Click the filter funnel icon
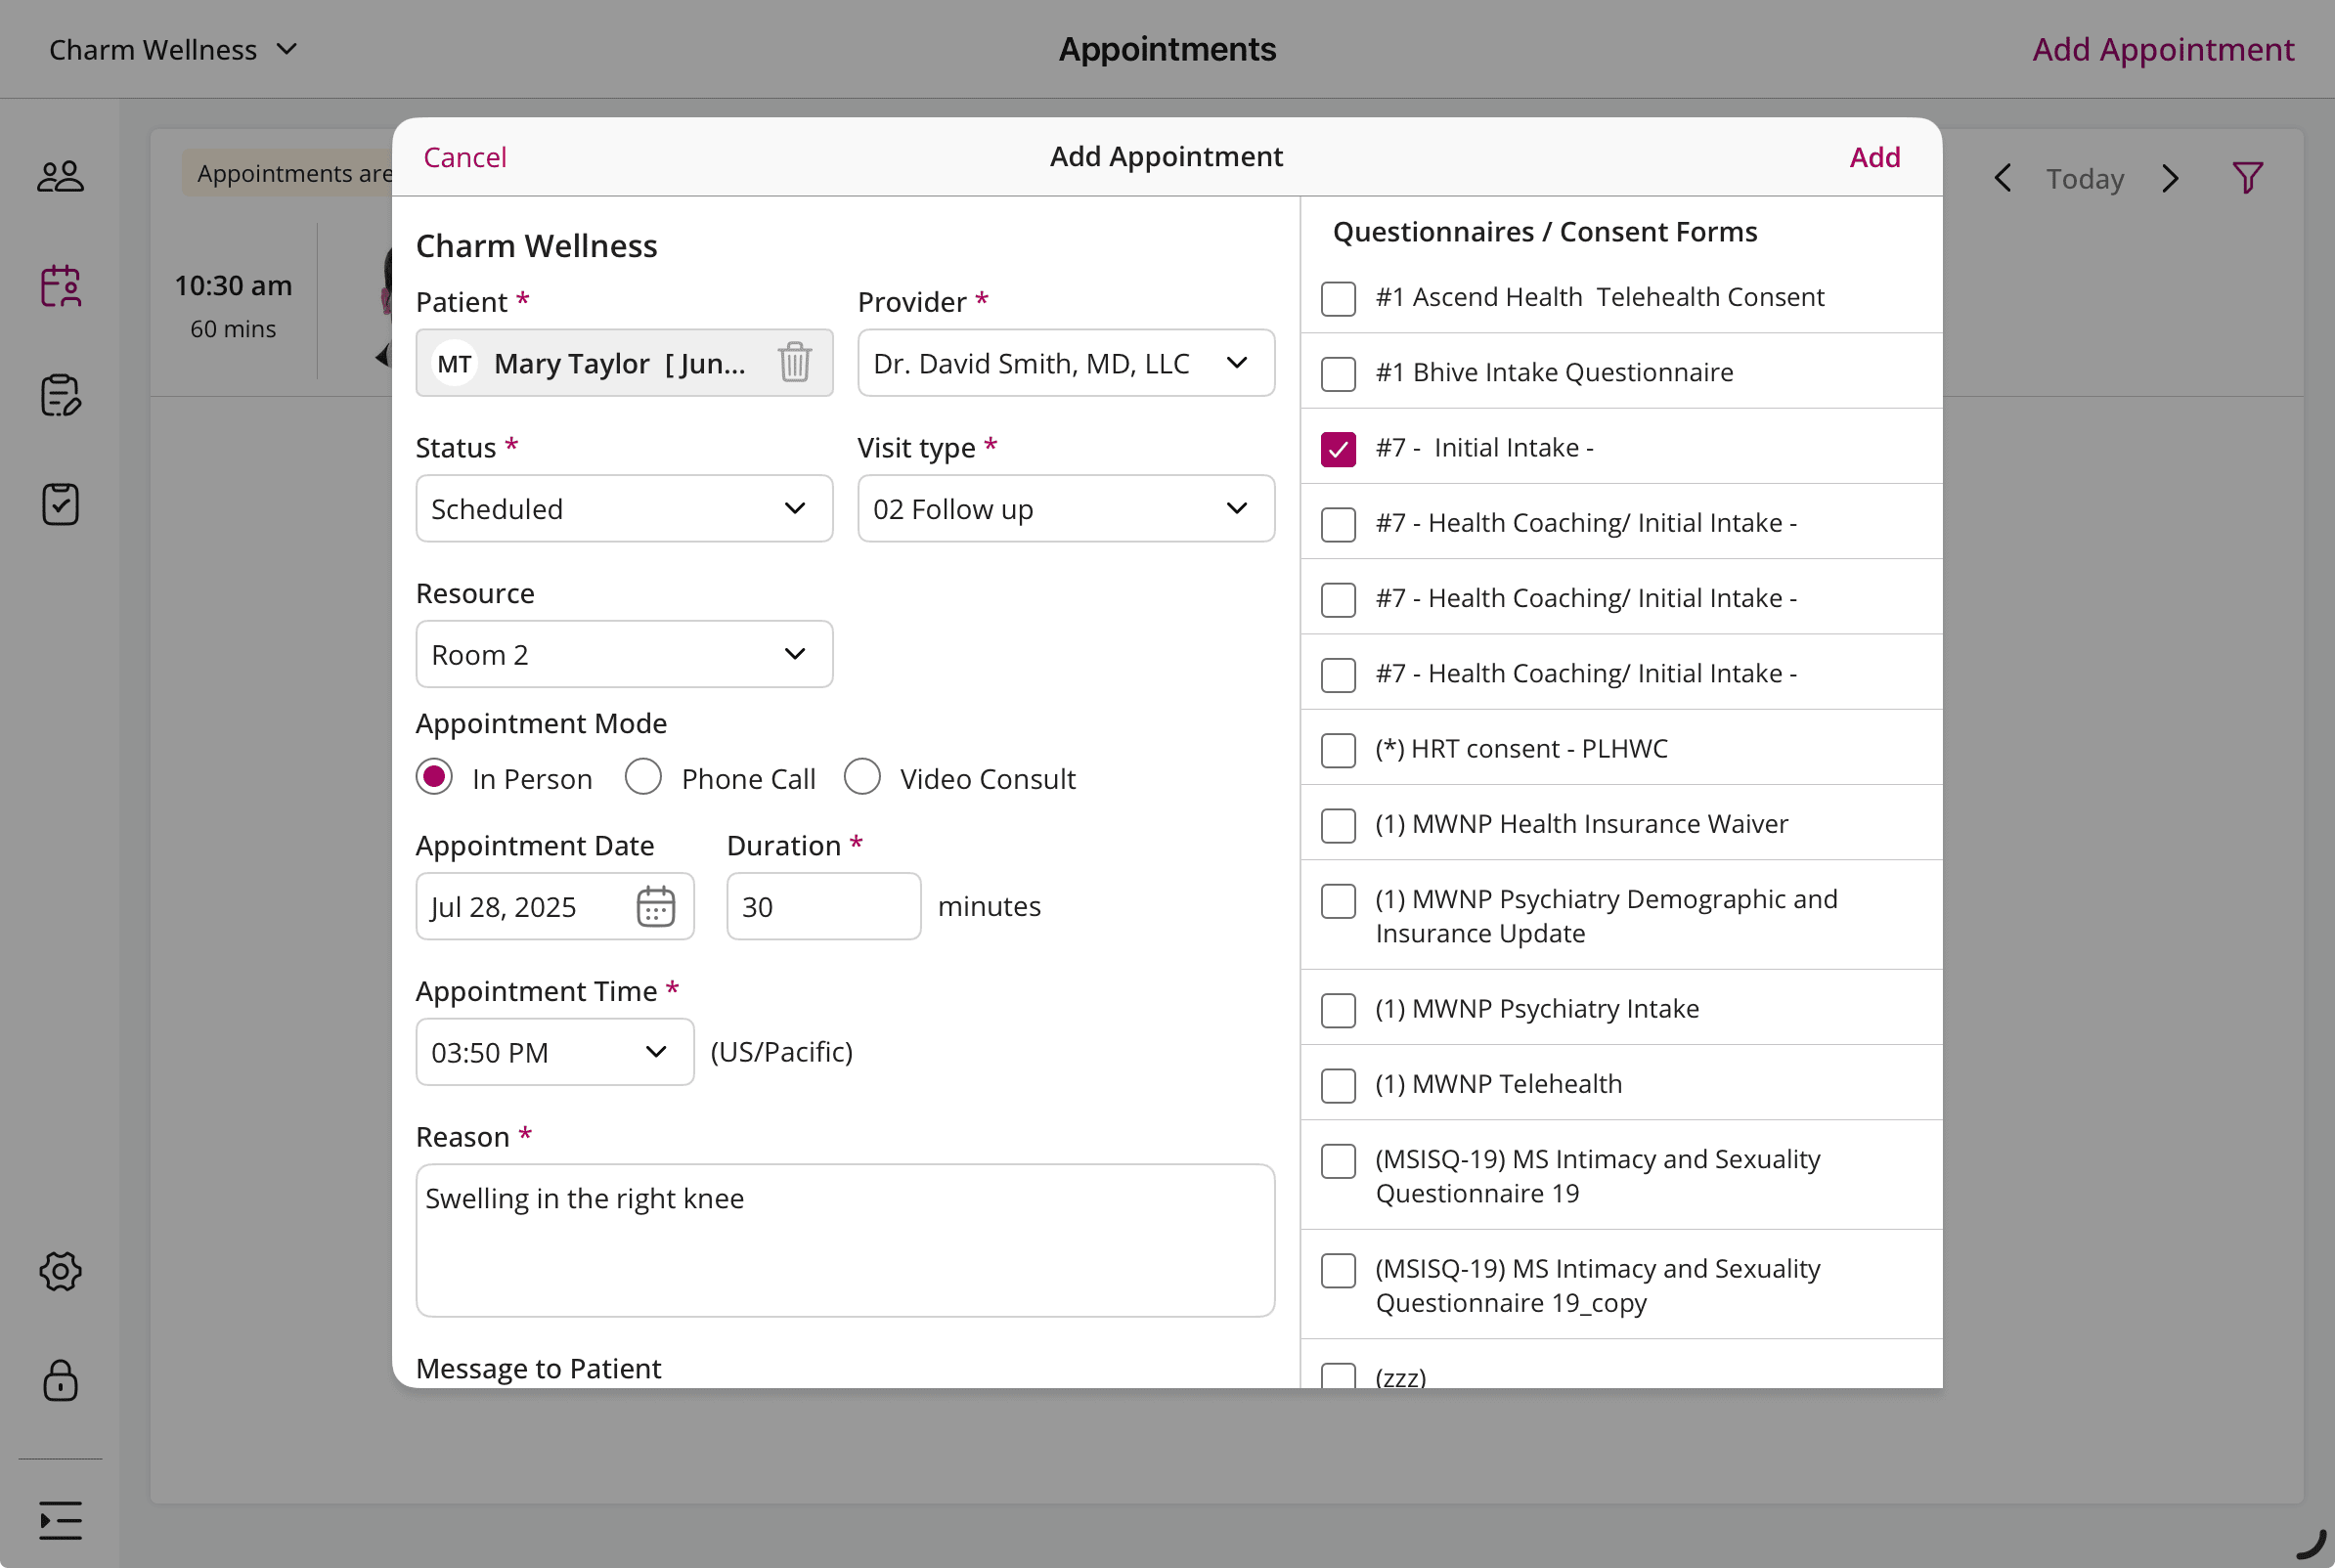This screenshot has height=1568, width=2335. [x=2247, y=178]
